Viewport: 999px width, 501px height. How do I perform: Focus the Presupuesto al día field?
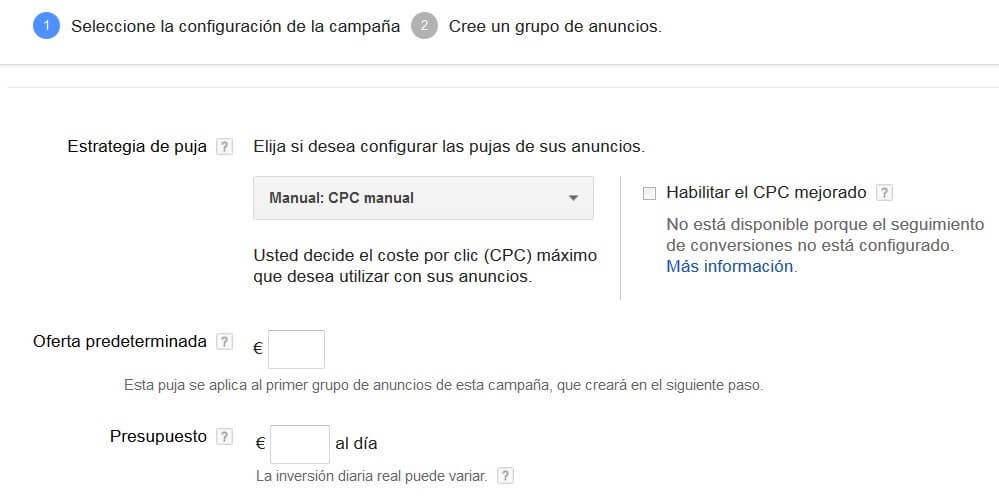pyautogui.click(x=299, y=444)
